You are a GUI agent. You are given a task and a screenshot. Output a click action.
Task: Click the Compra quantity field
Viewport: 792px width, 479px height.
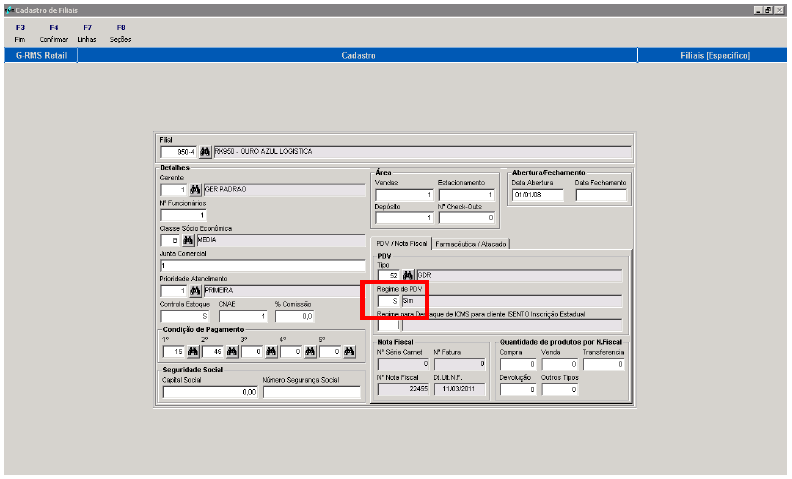518,364
